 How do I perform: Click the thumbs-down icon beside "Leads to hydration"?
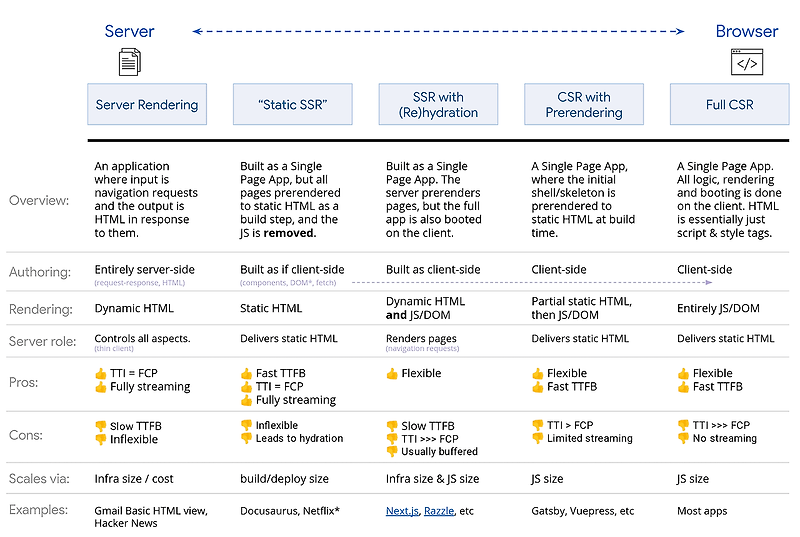pos(247,438)
